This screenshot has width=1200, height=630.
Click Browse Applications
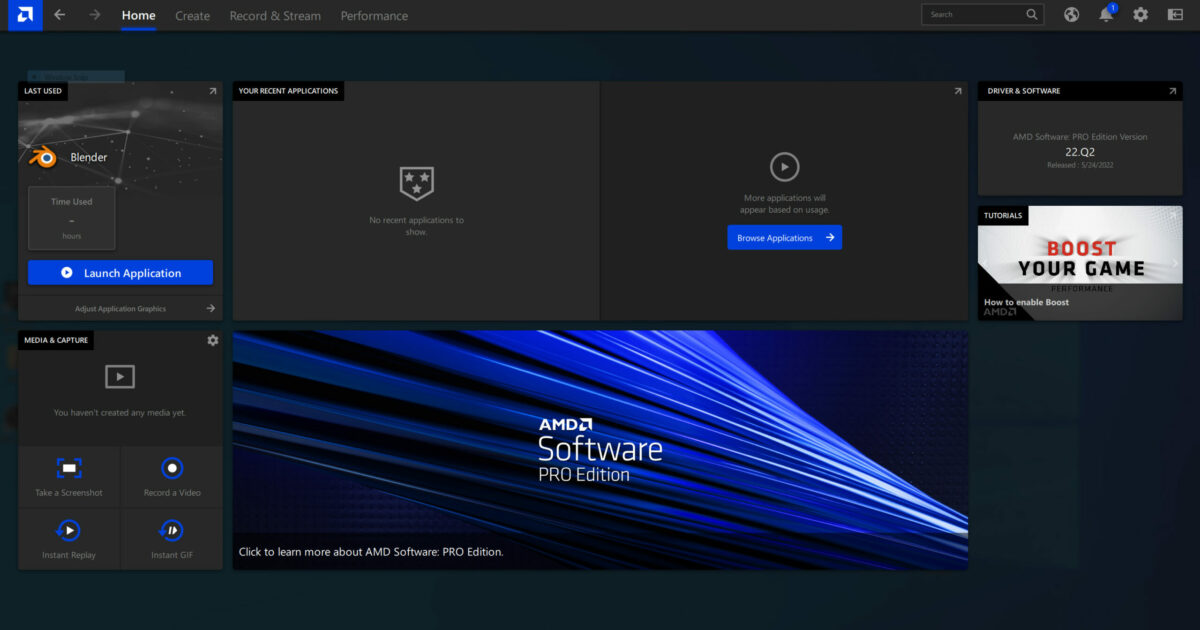[784, 237]
